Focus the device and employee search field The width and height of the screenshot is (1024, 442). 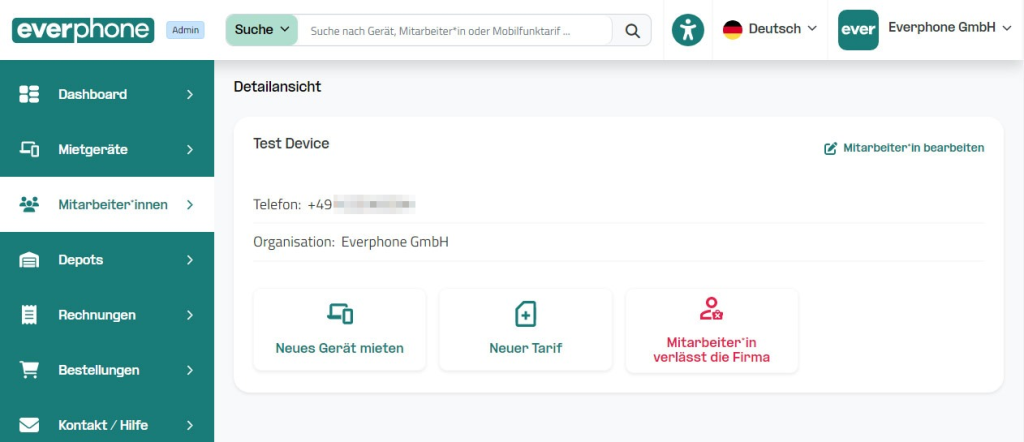455,31
